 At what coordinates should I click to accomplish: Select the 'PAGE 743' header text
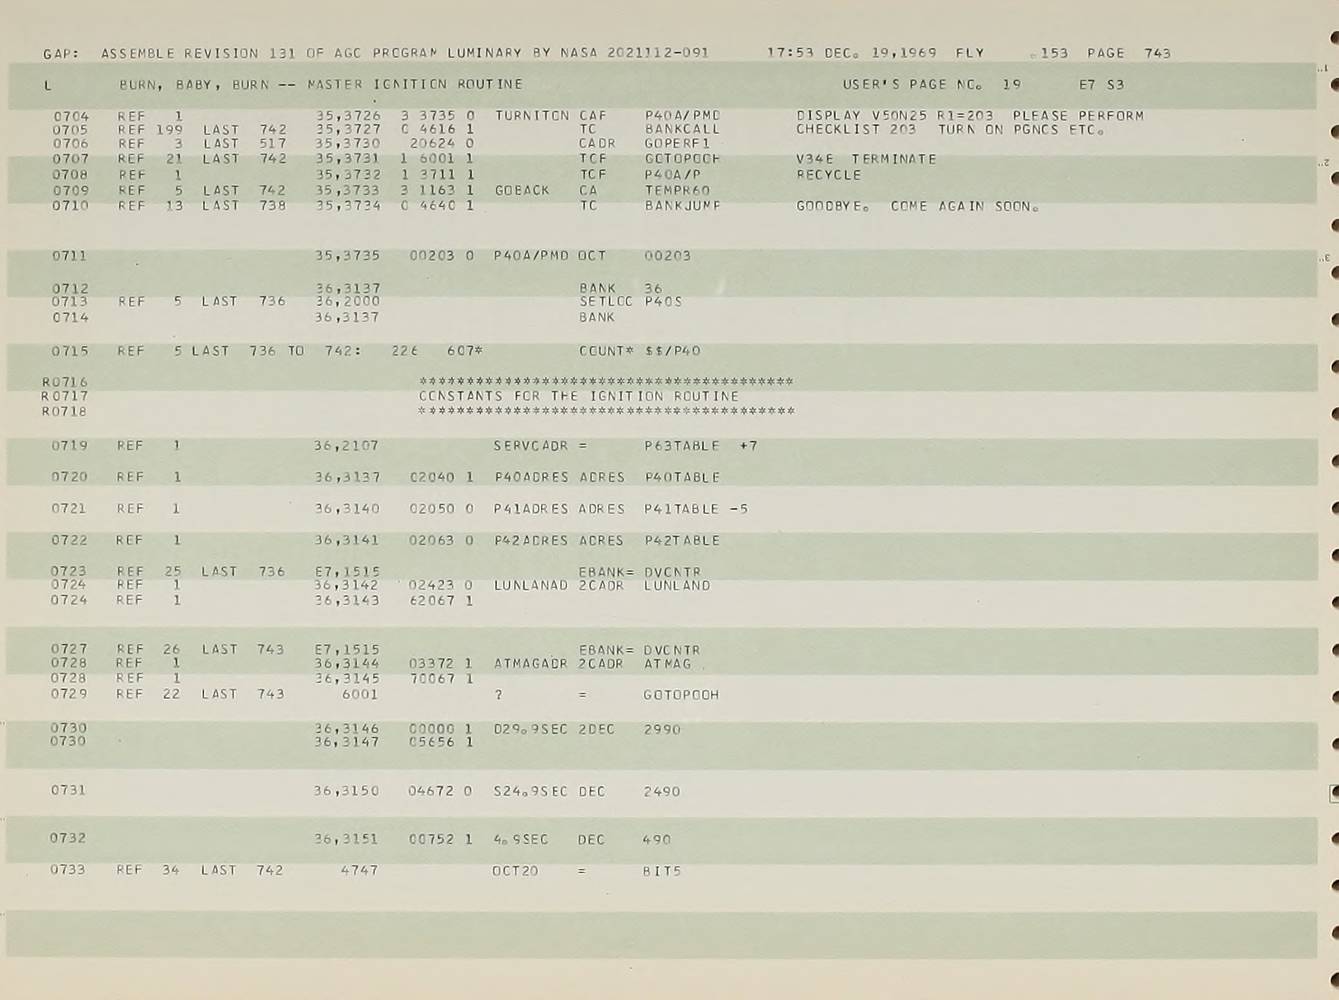point(1129,53)
